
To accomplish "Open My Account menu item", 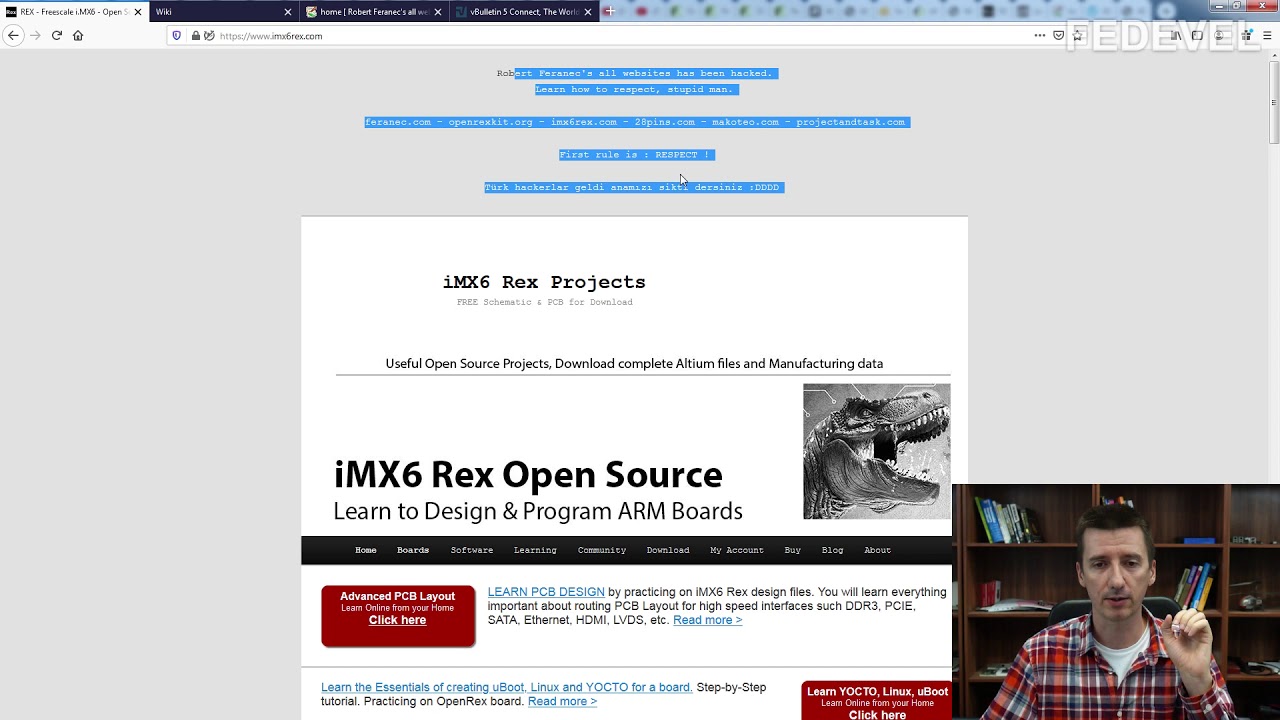I will coord(737,550).
